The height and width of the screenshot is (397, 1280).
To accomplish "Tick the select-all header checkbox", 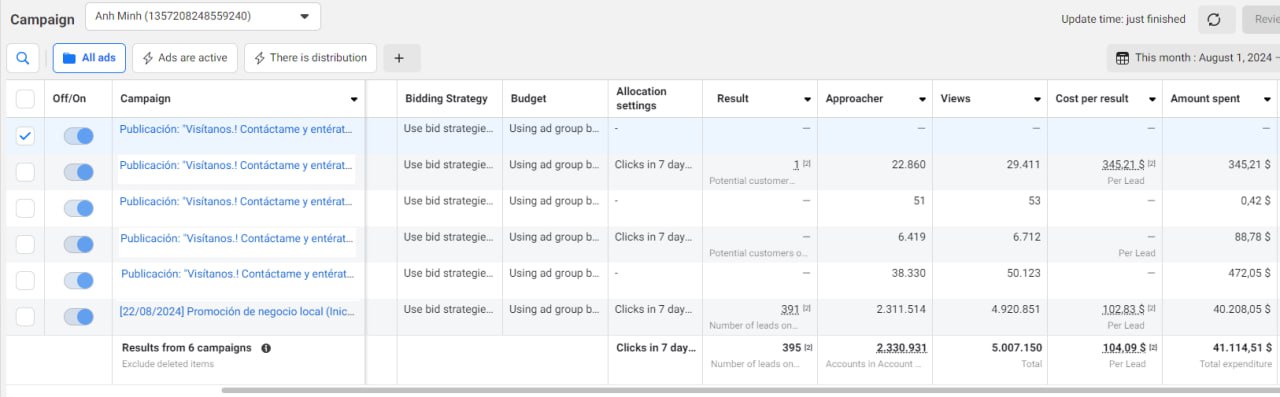I will point(25,99).
